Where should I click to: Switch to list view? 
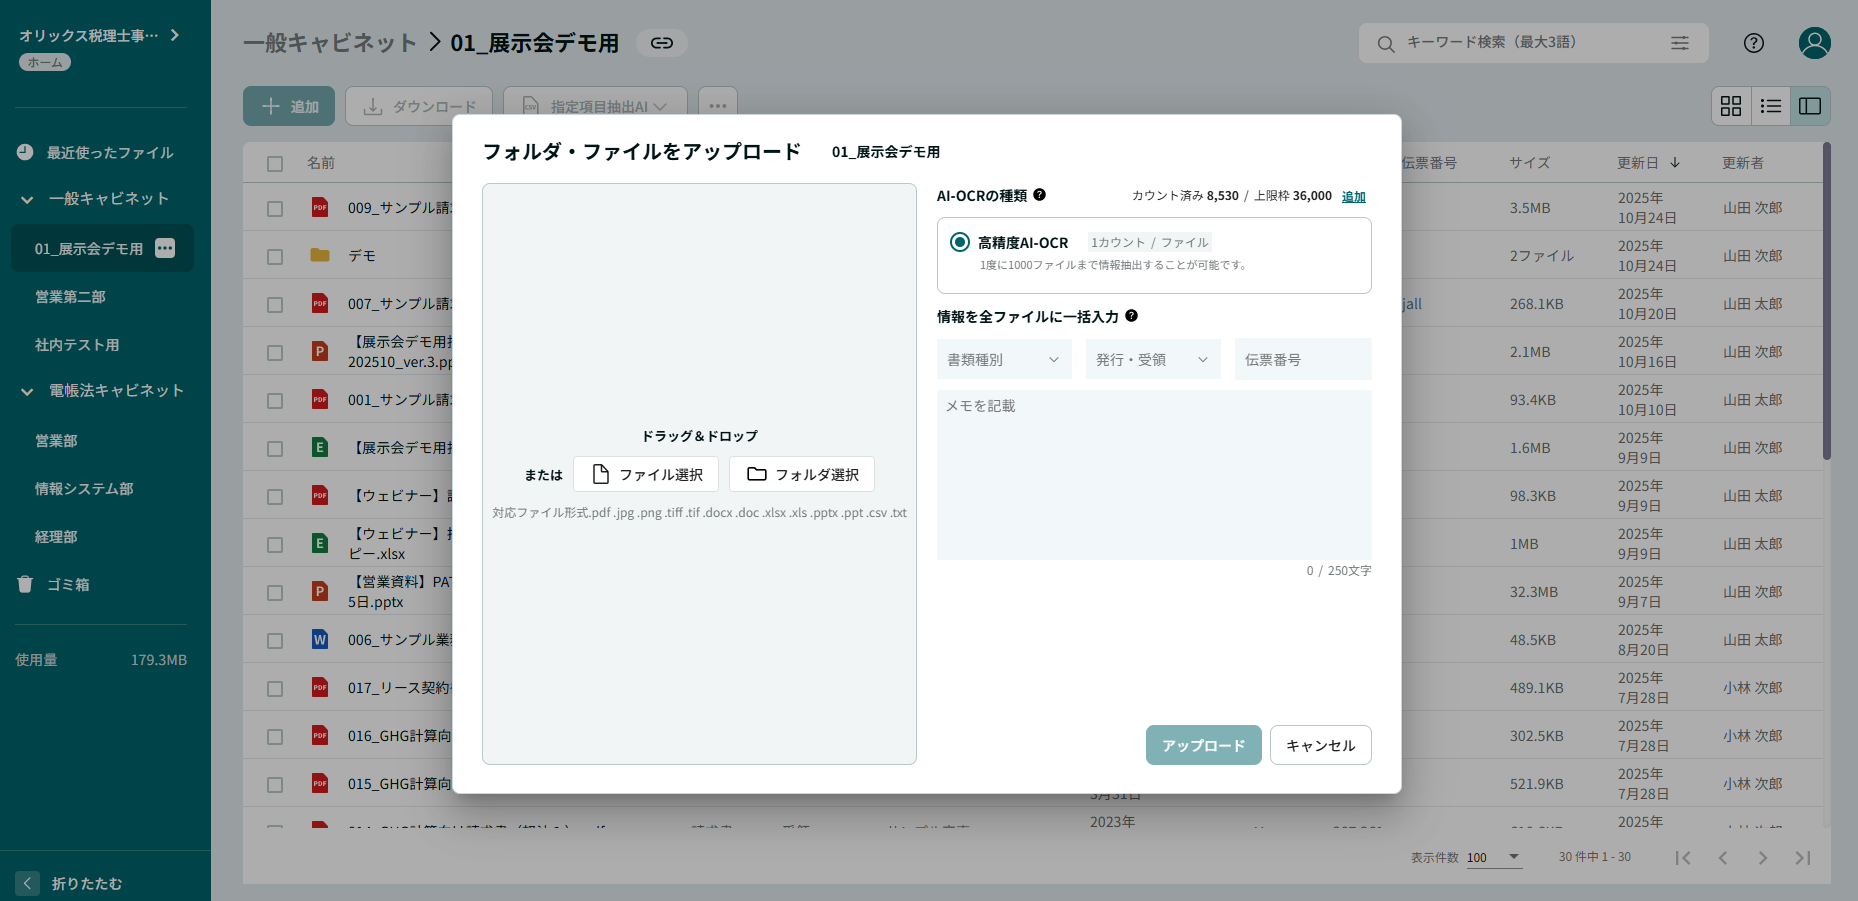[1770, 106]
